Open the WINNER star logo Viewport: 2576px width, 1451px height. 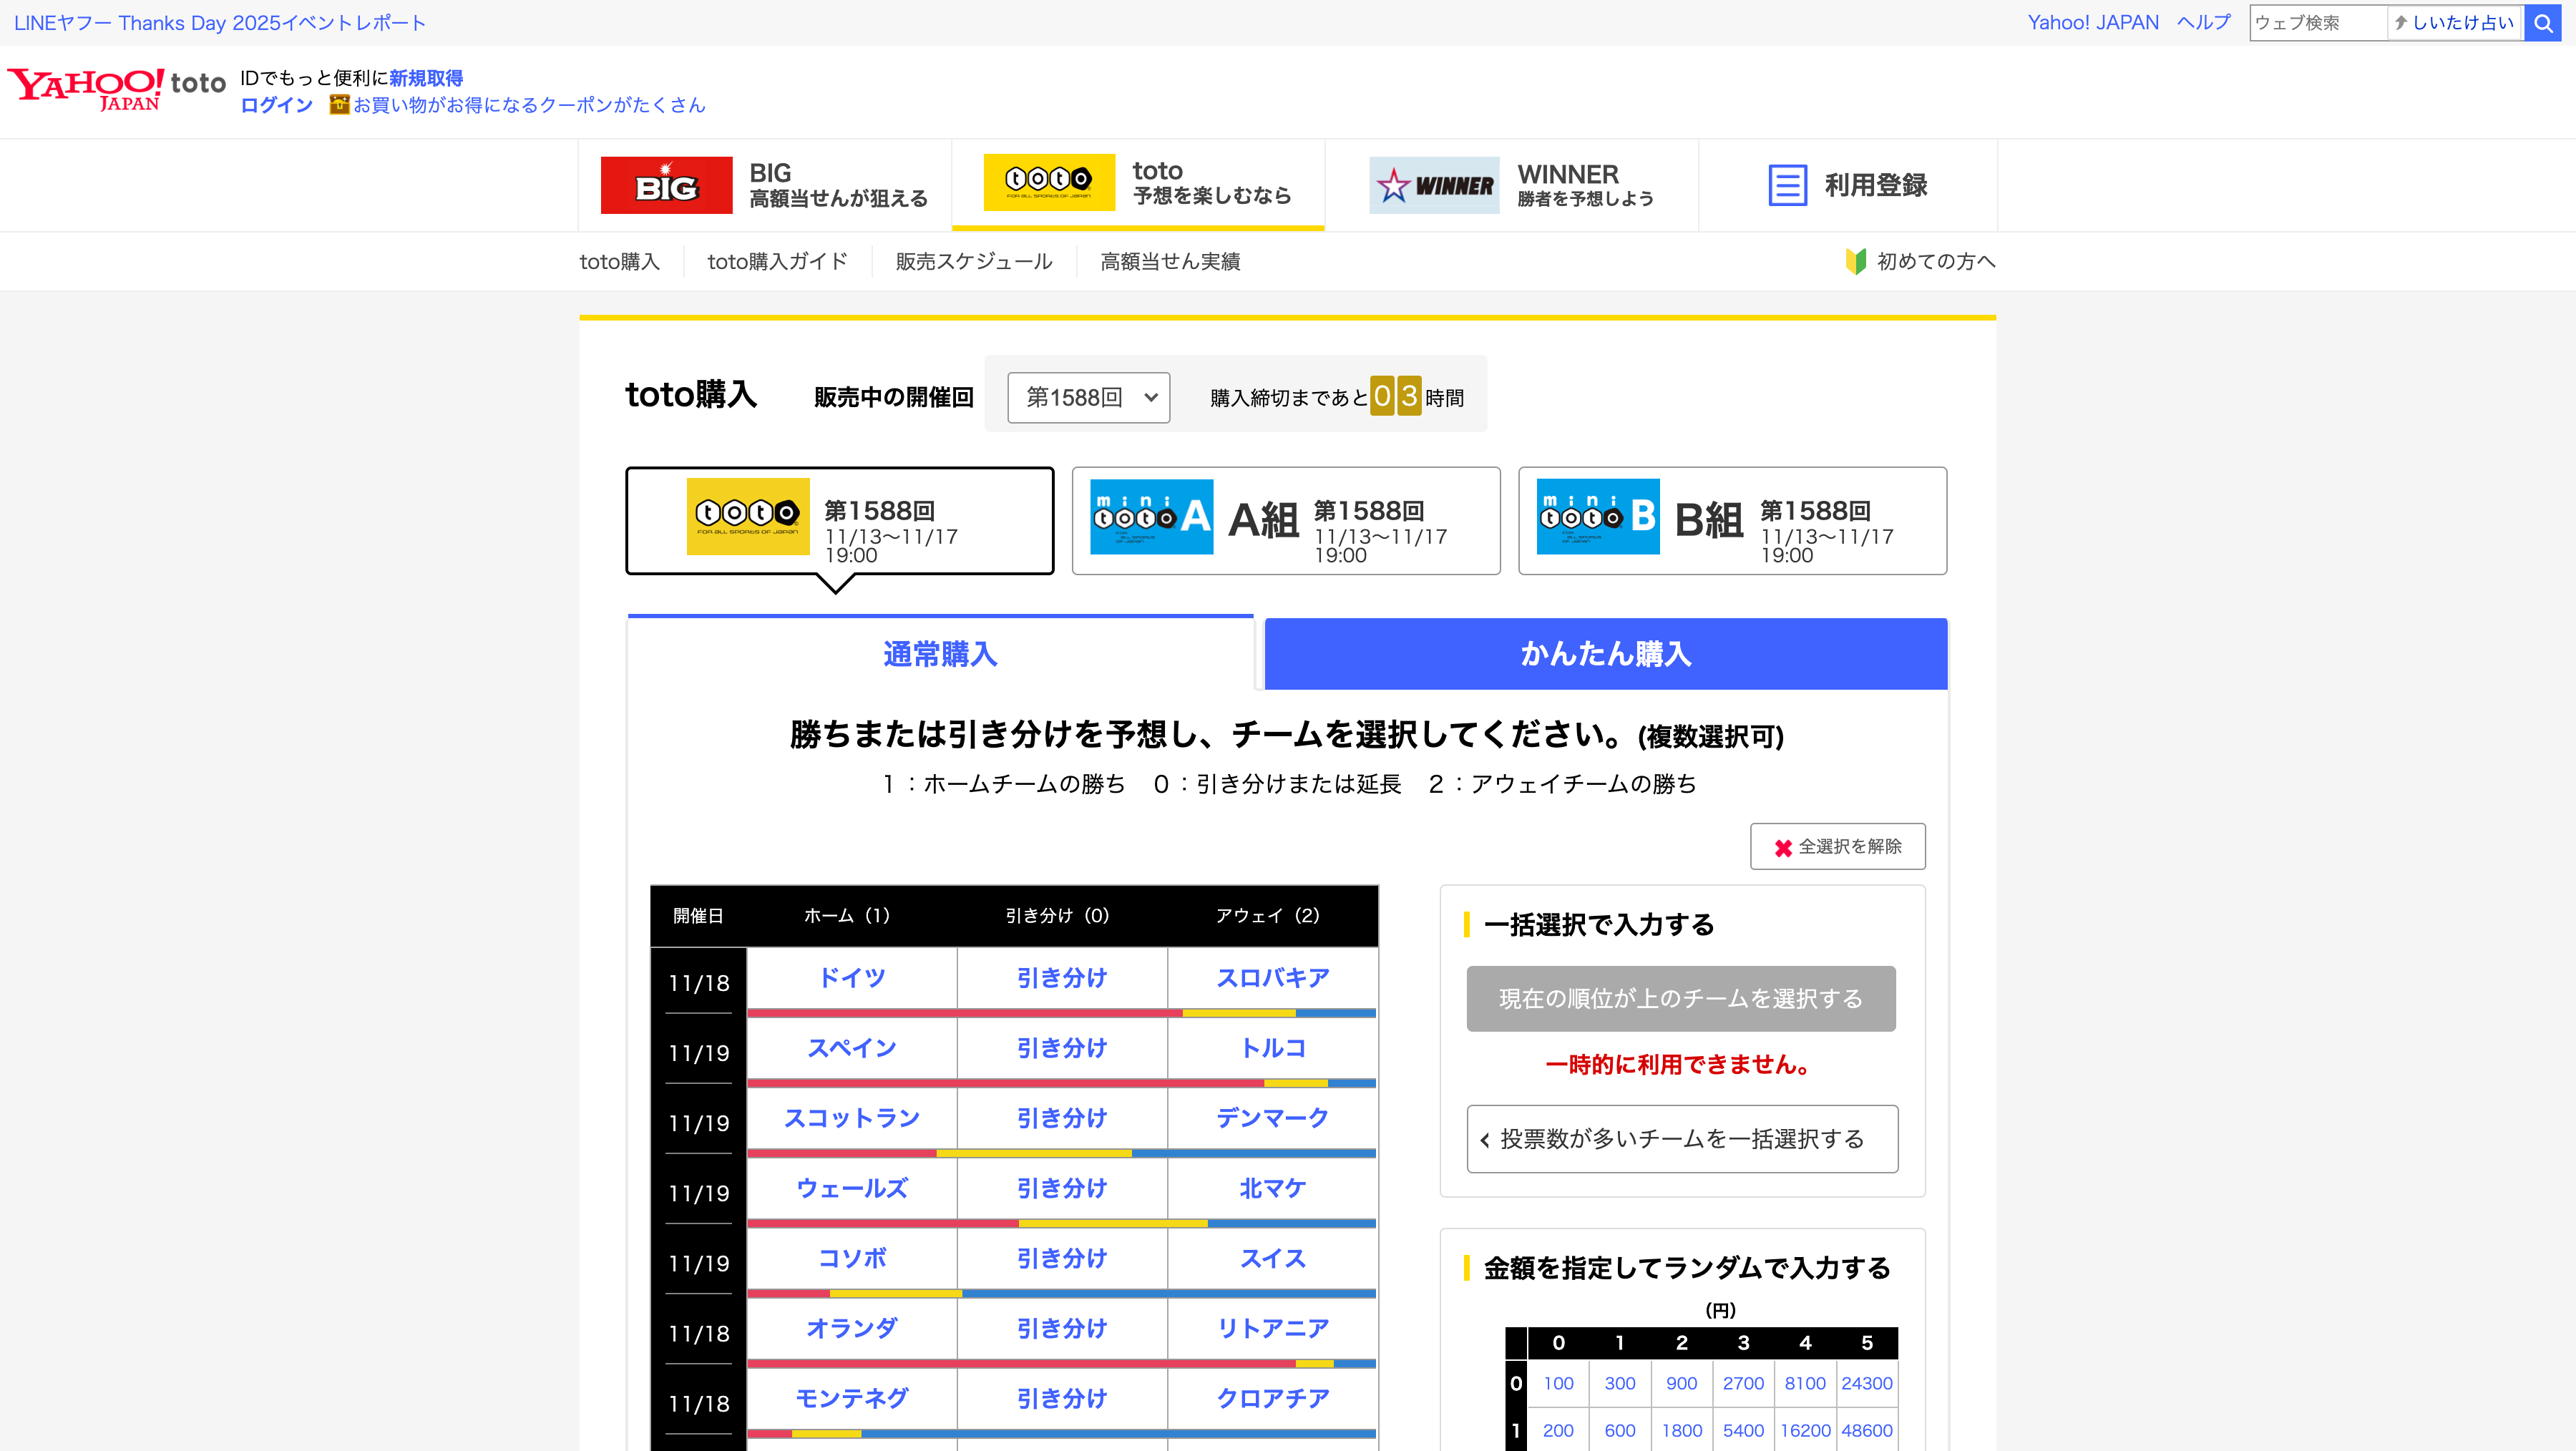(1433, 185)
